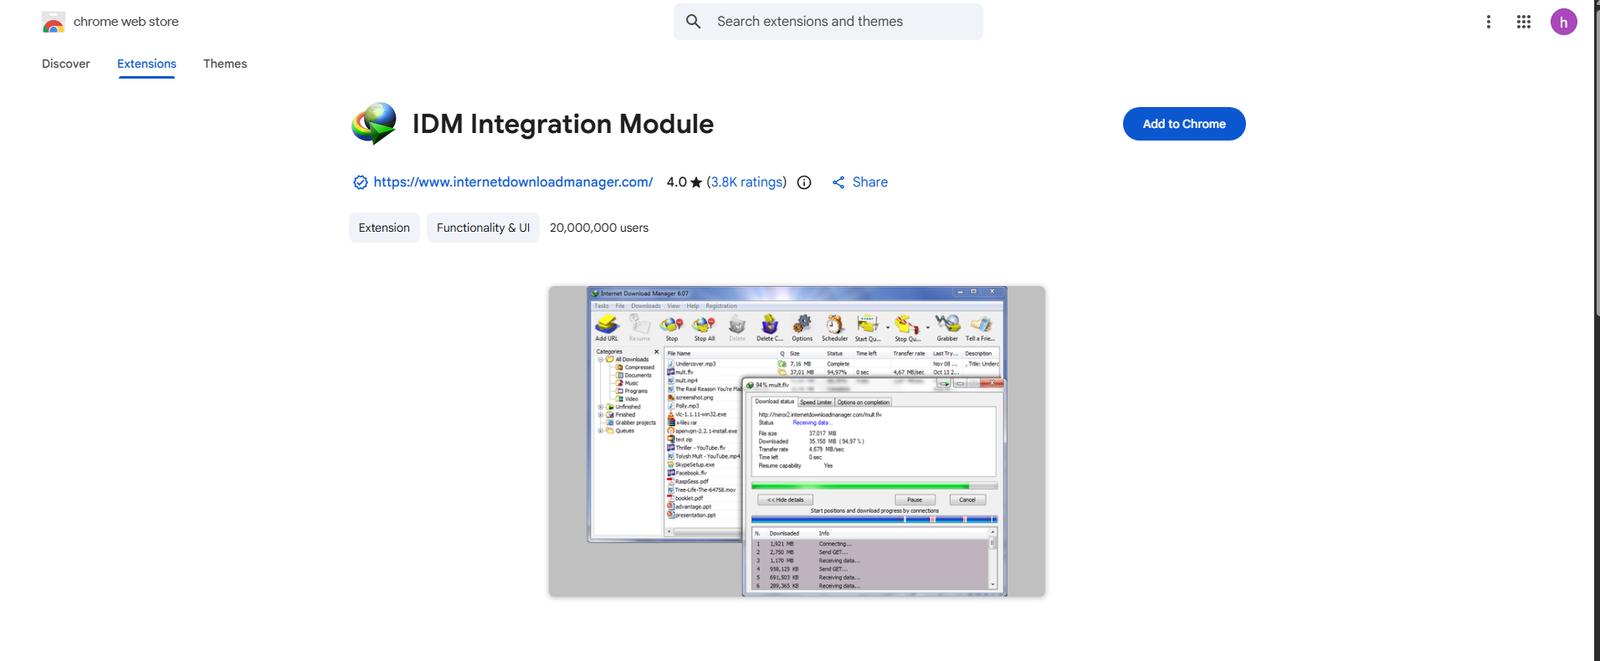This screenshot has width=1600, height=661.
Task: Click the IDM Integration Module logo
Action: pos(374,124)
